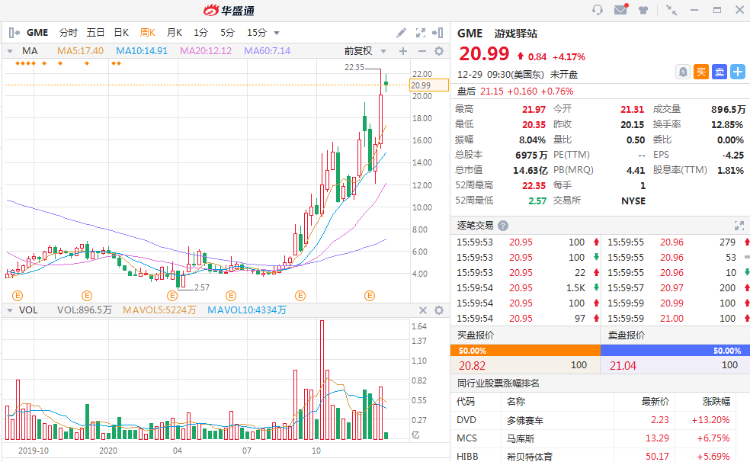Switch to 月K chart tab
Viewport: 750px width, 462px height.
tap(175, 33)
